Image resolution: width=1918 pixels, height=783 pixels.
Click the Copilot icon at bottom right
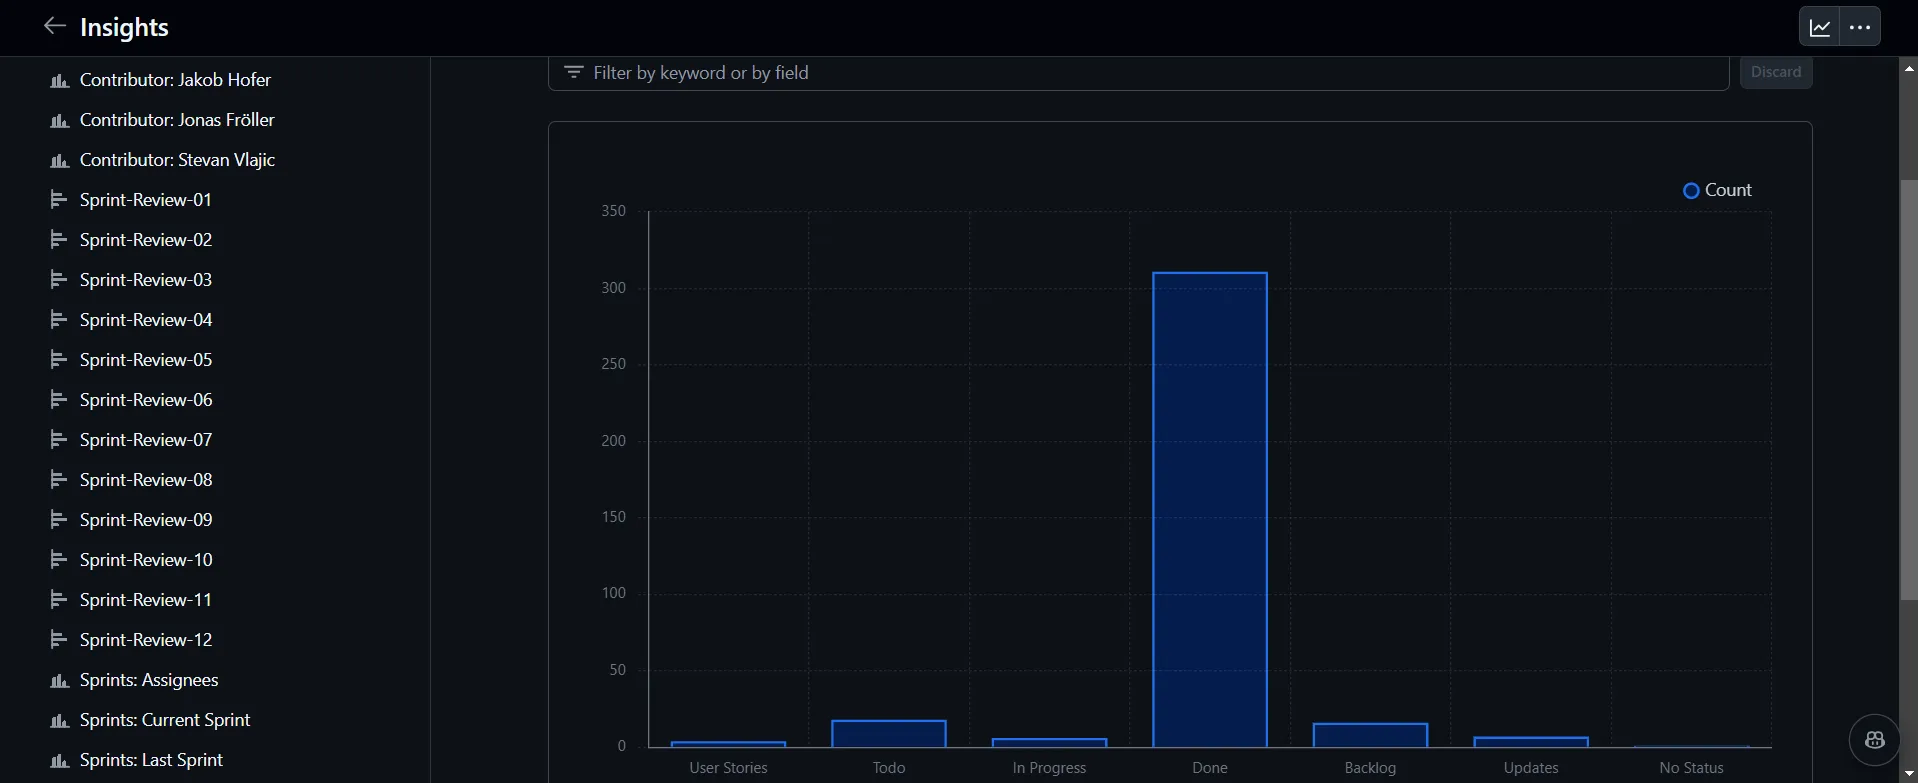coord(1874,740)
